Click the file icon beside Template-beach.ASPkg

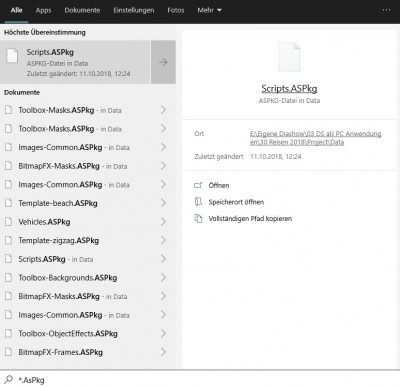(x=9, y=203)
